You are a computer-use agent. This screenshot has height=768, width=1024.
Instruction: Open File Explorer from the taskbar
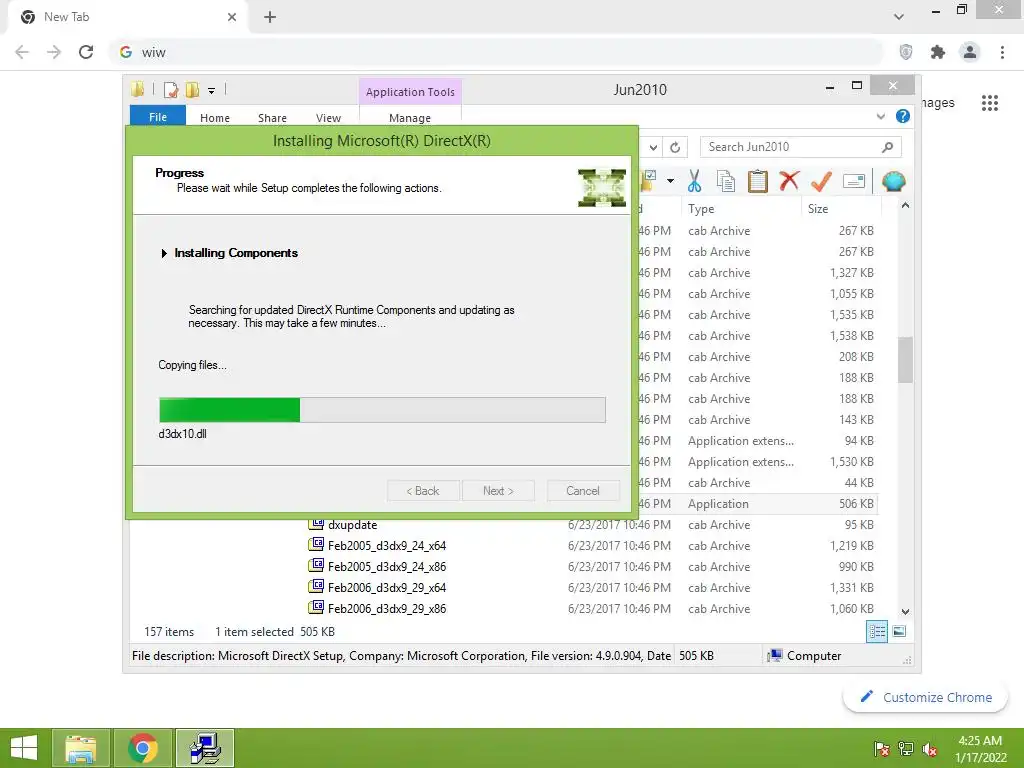(x=81, y=748)
